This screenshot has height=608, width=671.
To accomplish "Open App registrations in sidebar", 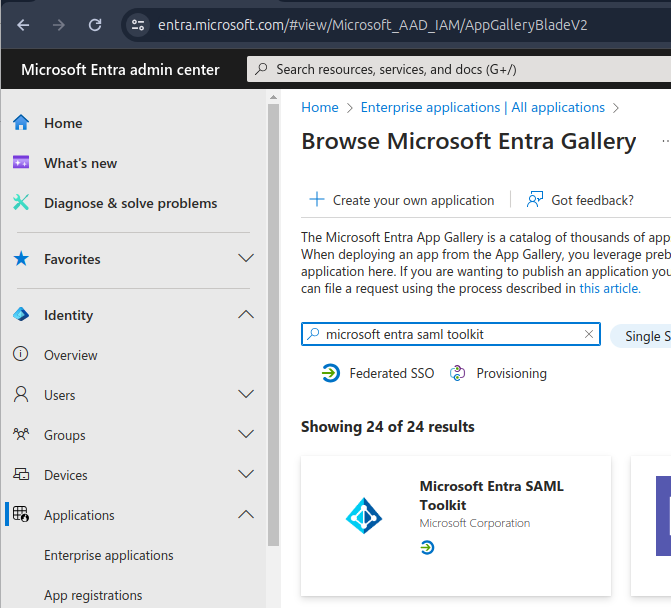I will tap(93, 595).
